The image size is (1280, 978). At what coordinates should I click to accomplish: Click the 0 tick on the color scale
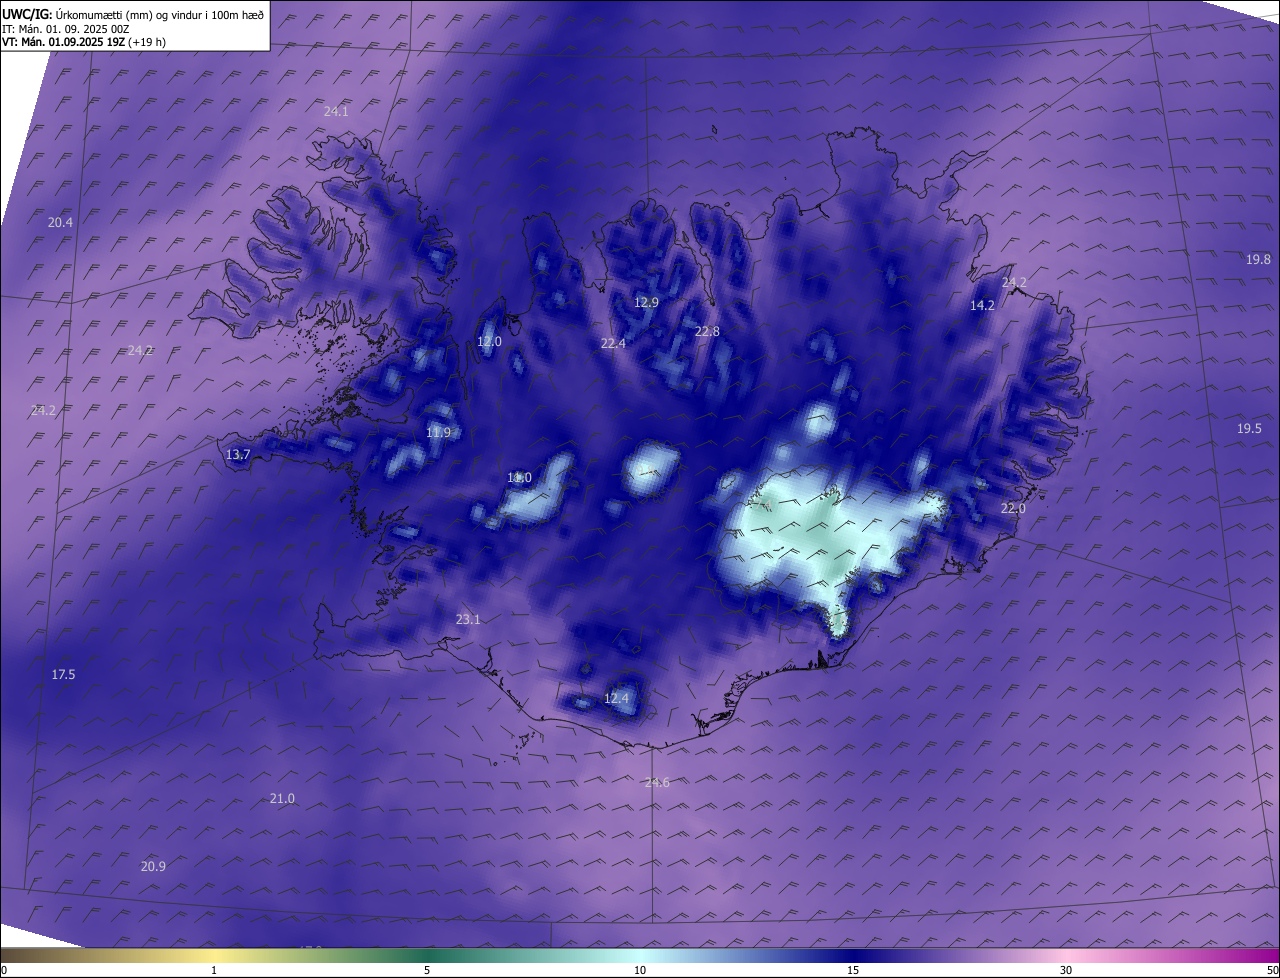(x=4, y=970)
